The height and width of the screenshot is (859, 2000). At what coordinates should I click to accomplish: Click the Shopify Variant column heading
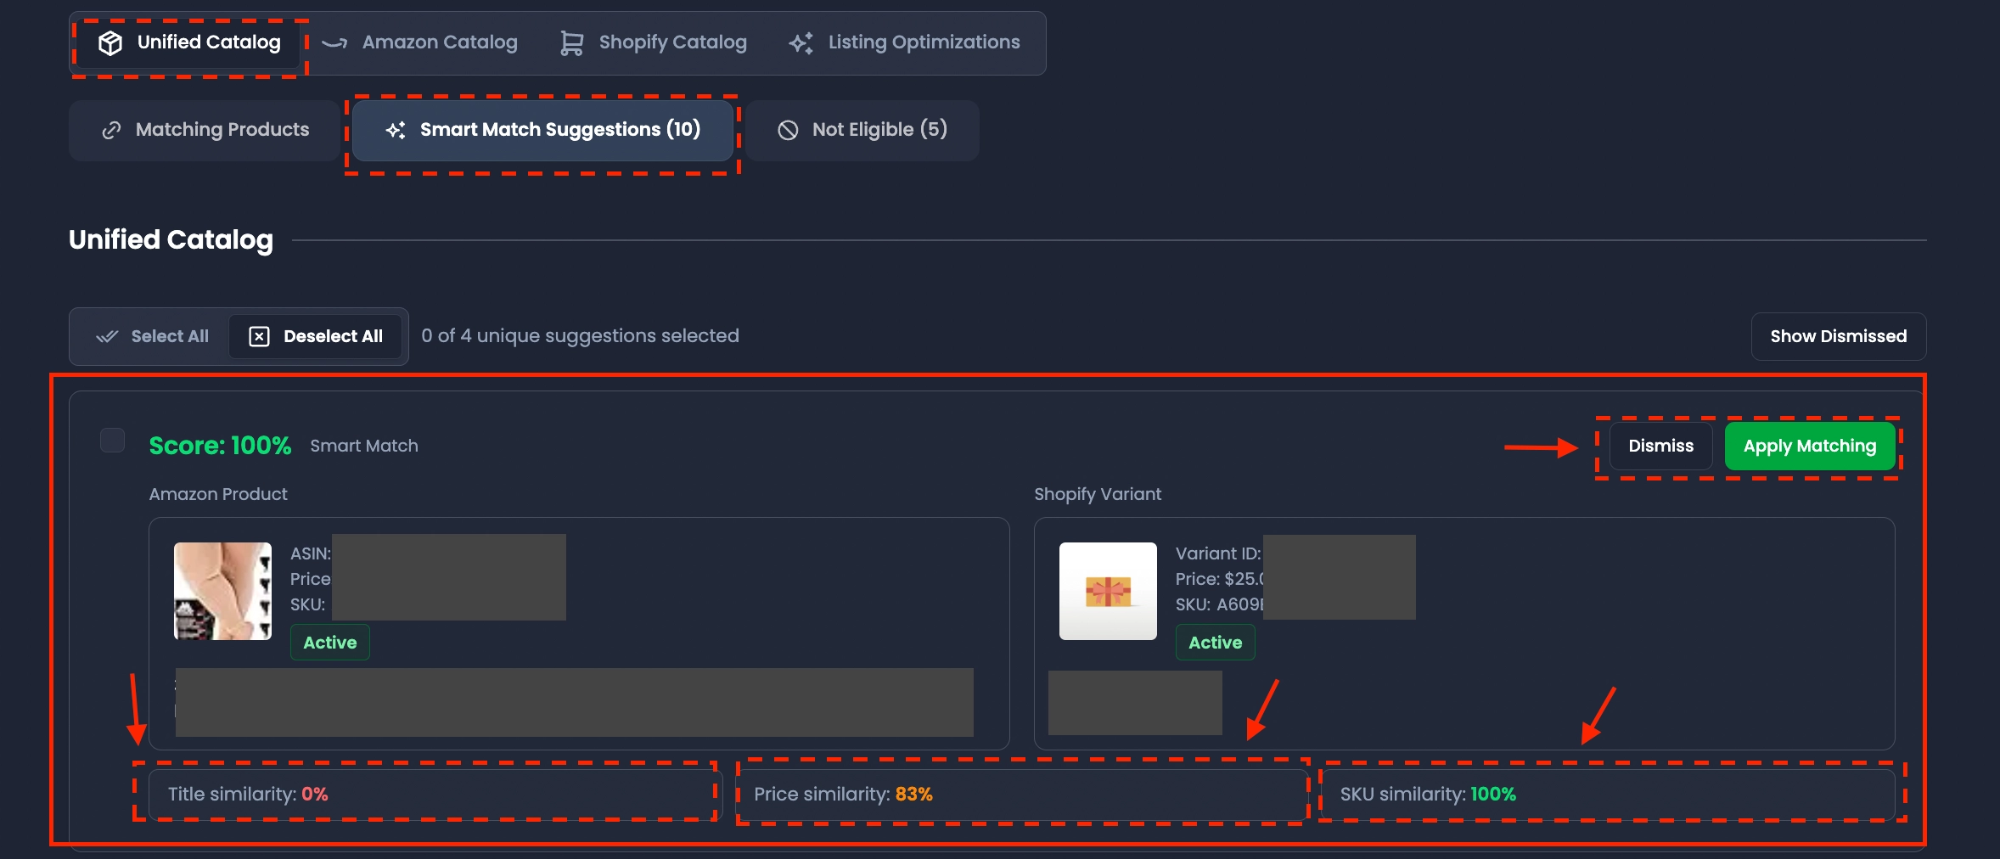click(1098, 494)
